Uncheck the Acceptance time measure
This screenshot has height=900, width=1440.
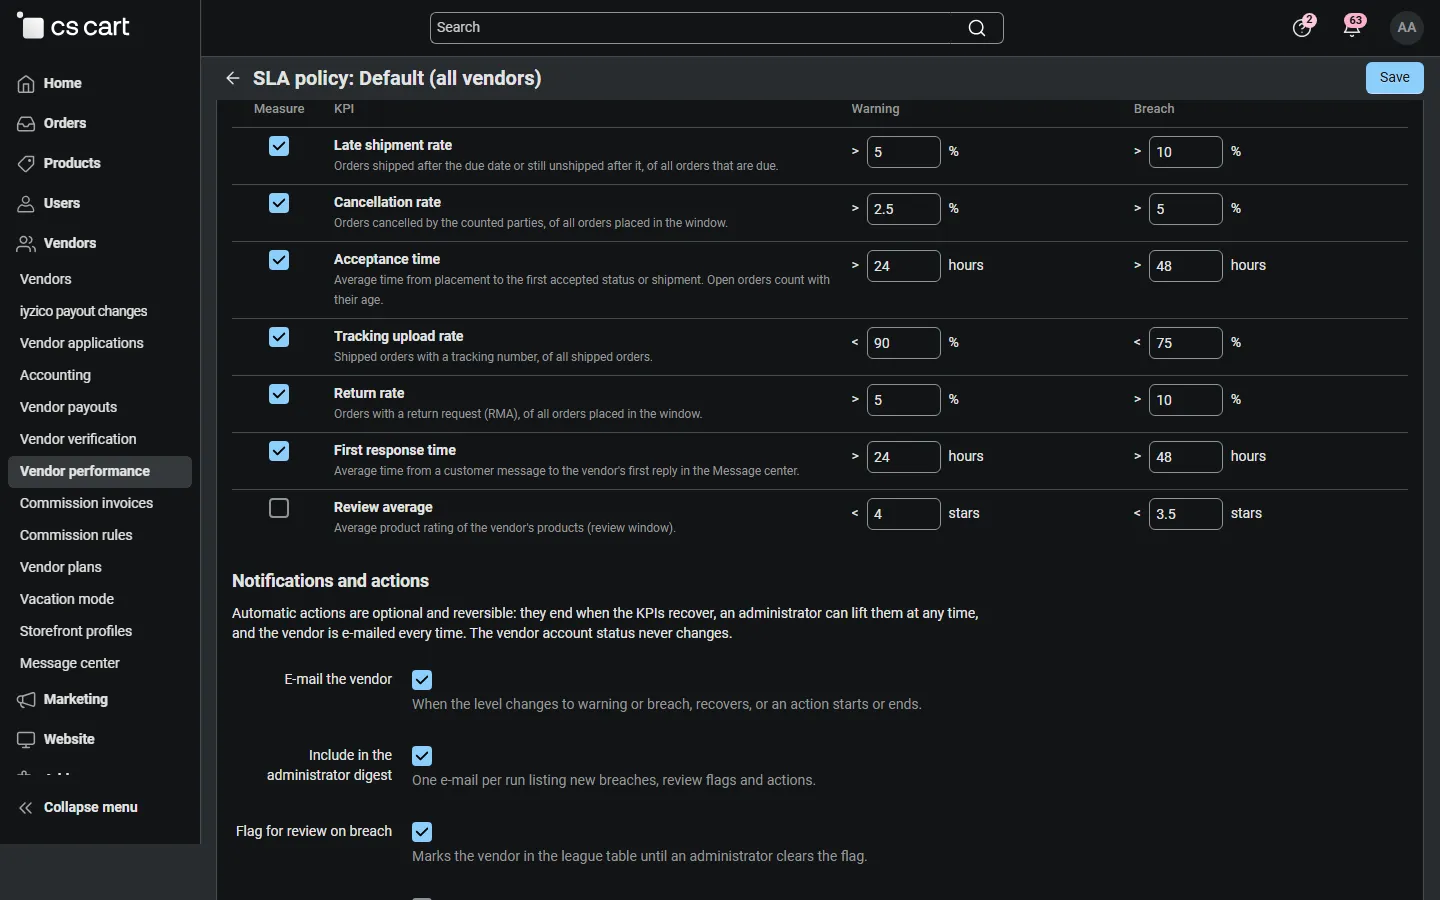tap(279, 260)
